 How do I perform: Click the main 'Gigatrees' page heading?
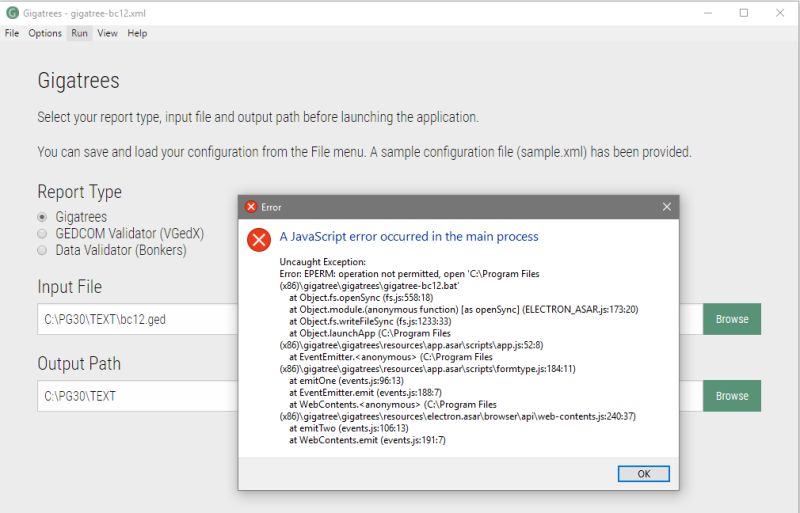pyautogui.click(x=79, y=81)
